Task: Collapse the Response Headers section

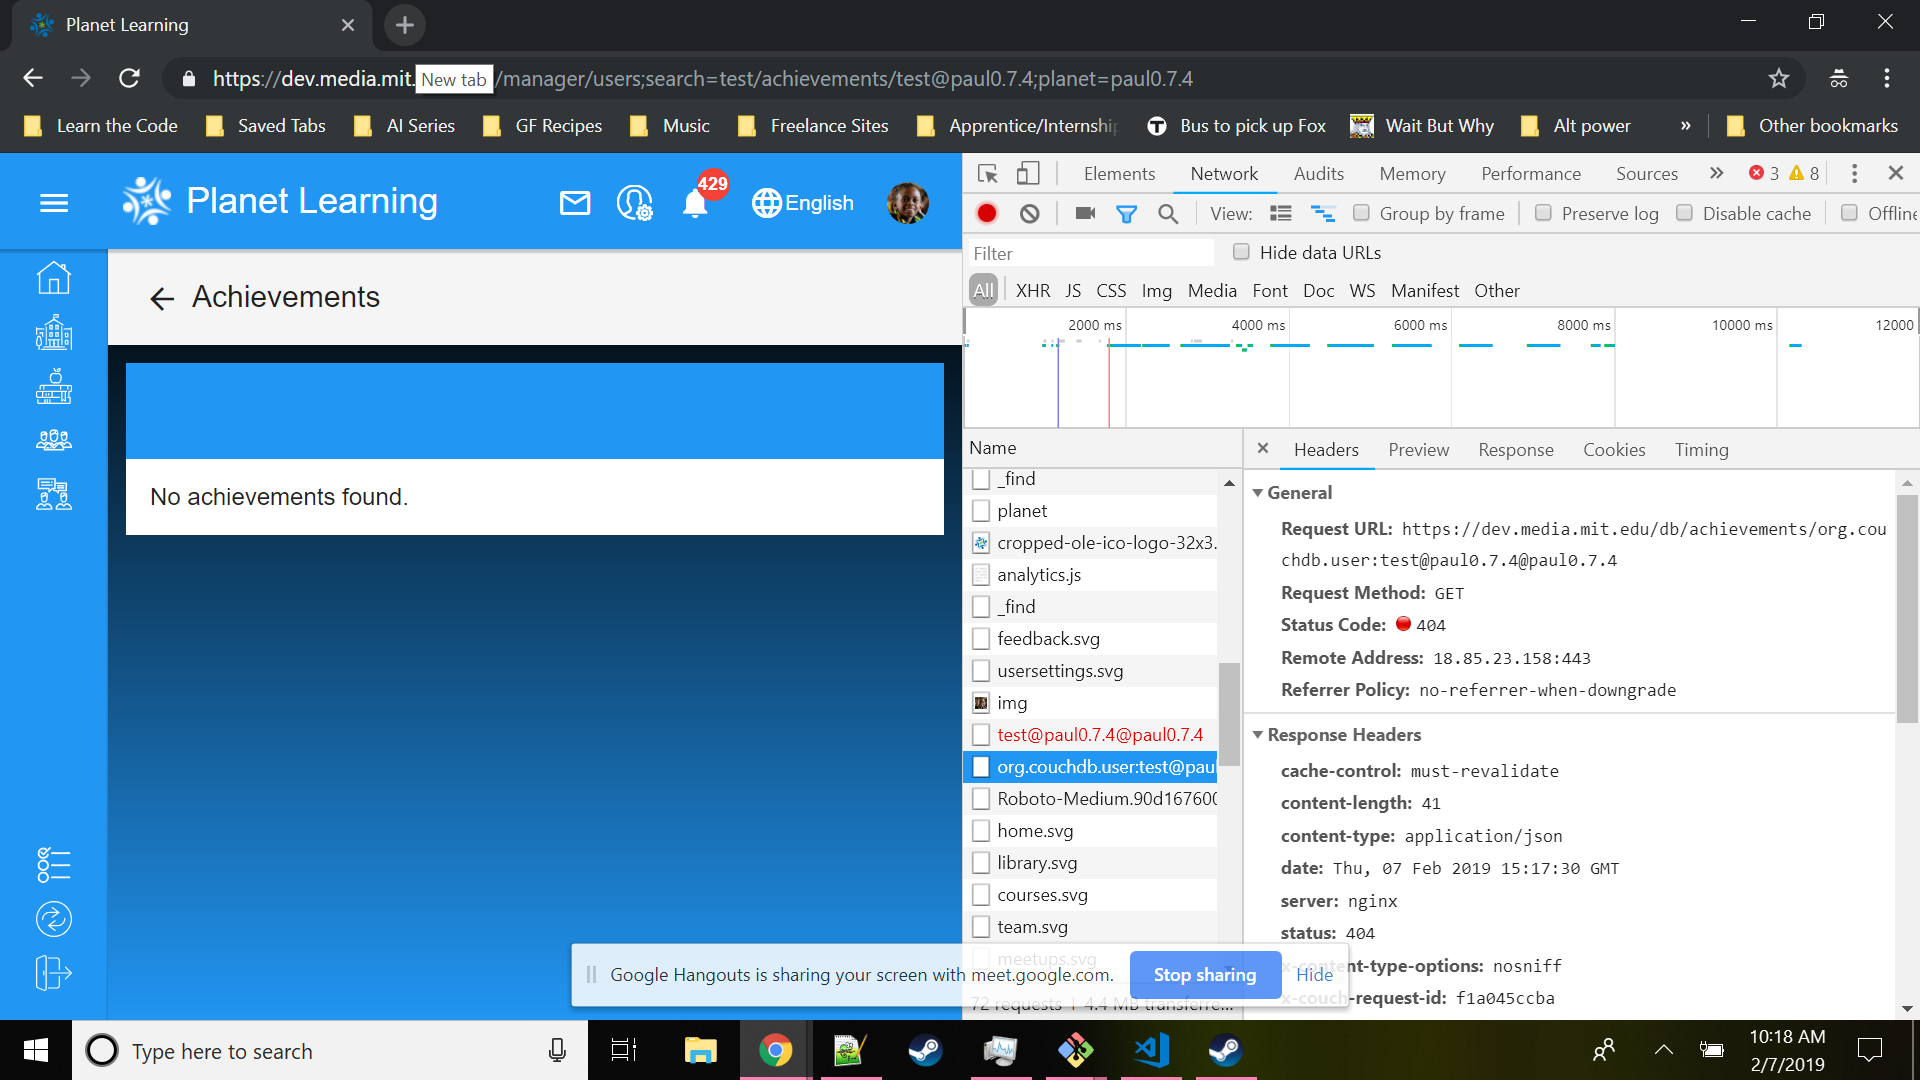Action: click(1259, 734)
